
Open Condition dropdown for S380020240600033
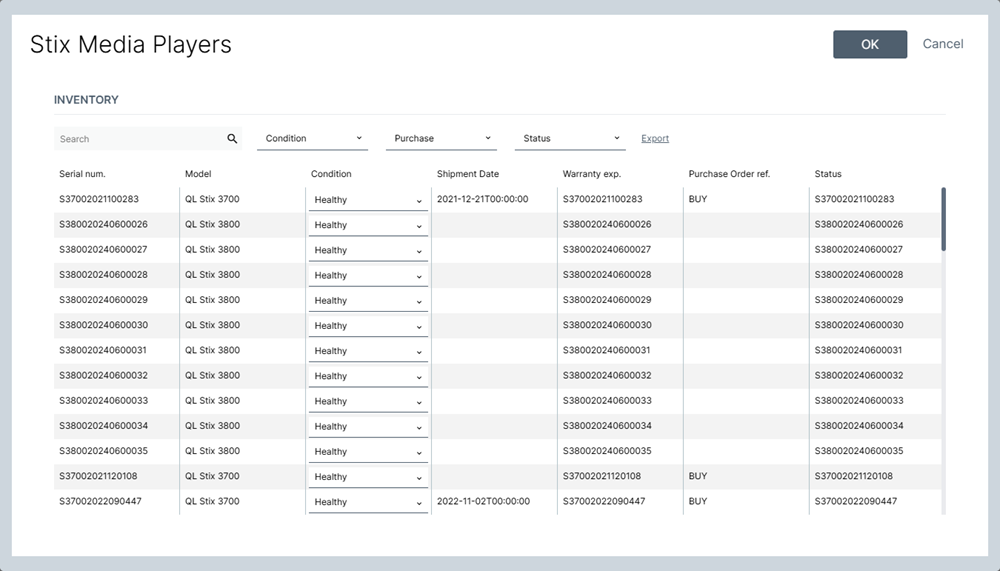pyautogui.click(x=368, y=401)
